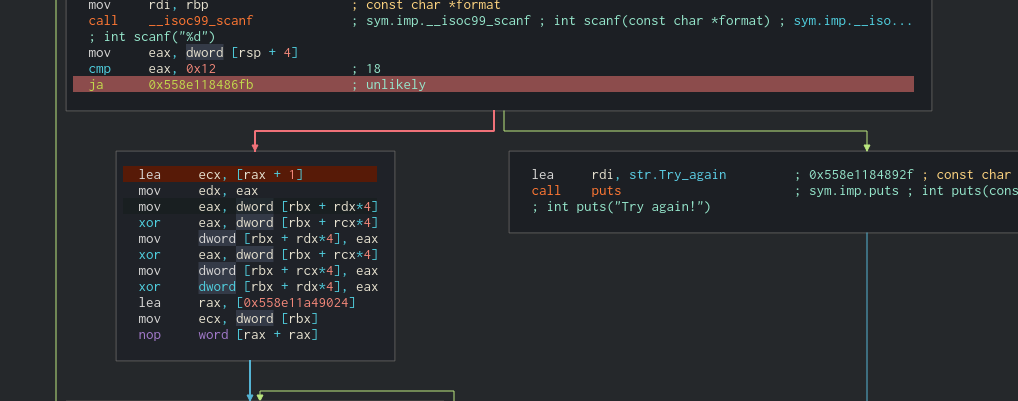Select the "mov ecx, dword [rbx]" instruction
This screenshot has width=1018, height=401.
pyautogui.click(x=228, y=319)
